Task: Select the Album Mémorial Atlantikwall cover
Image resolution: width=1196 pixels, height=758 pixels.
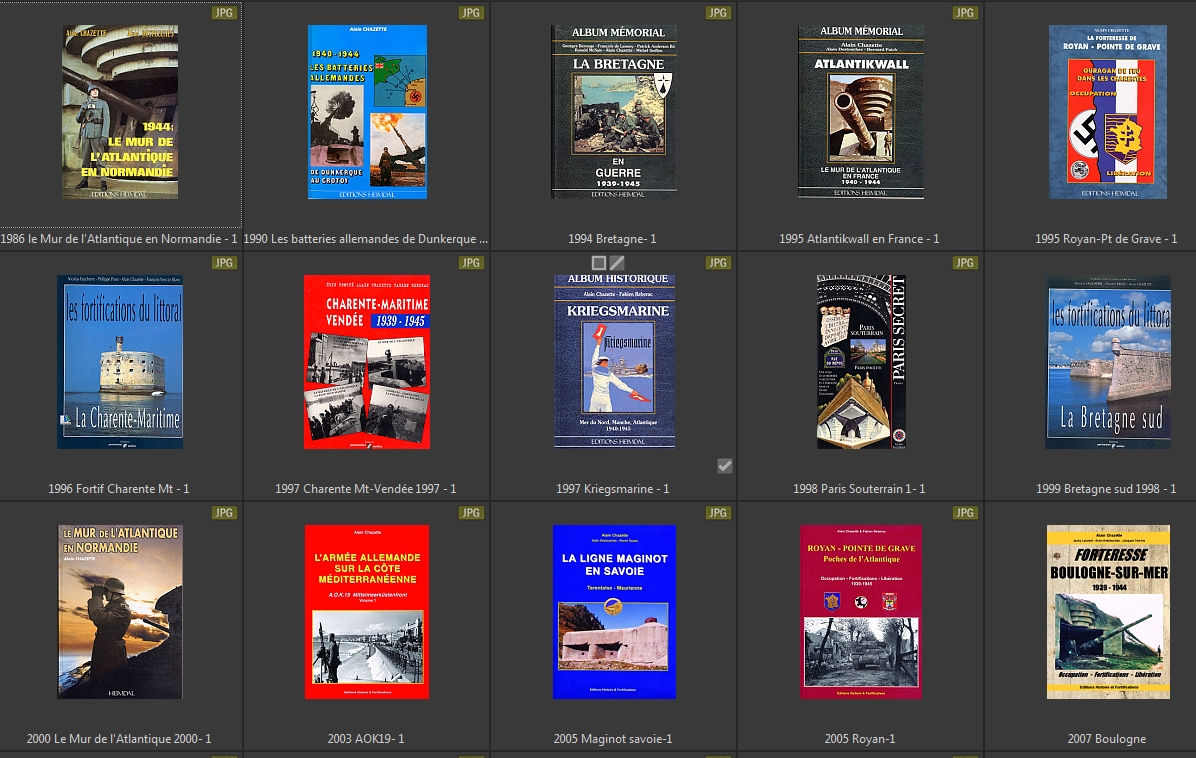Action: pos(861,112)
